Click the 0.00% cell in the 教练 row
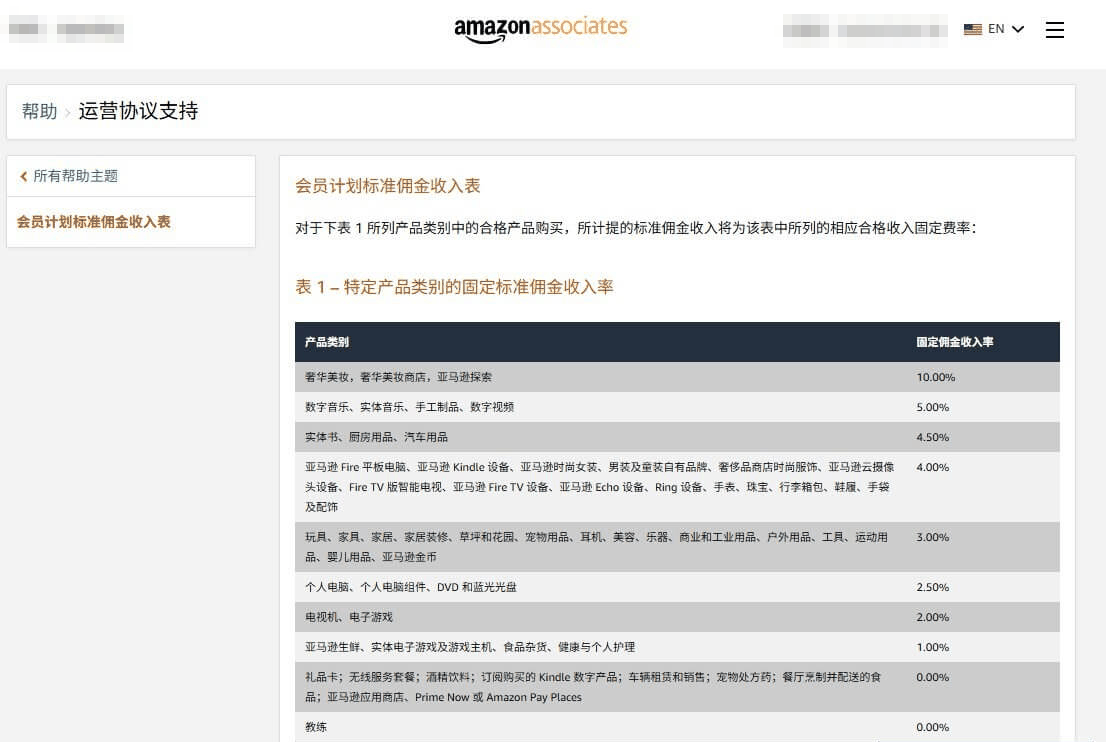 (x=932, y=727)
